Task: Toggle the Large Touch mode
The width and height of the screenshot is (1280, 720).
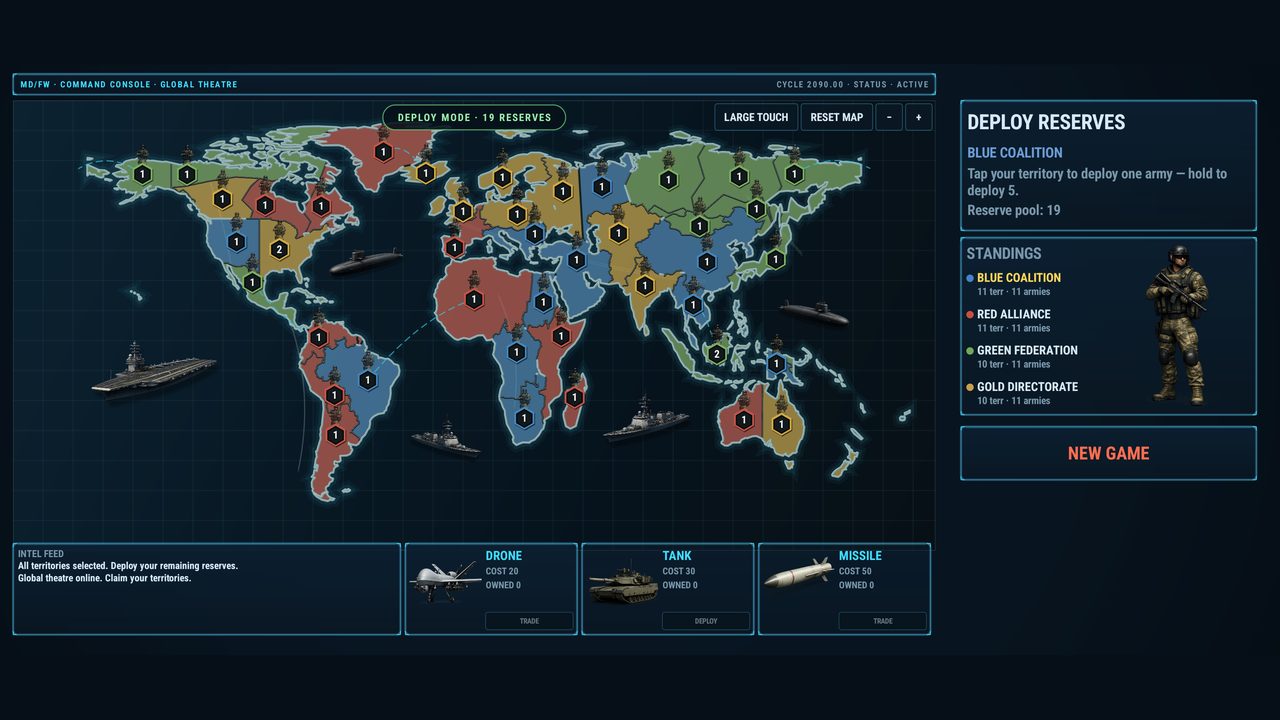Action: click(756, 117)
